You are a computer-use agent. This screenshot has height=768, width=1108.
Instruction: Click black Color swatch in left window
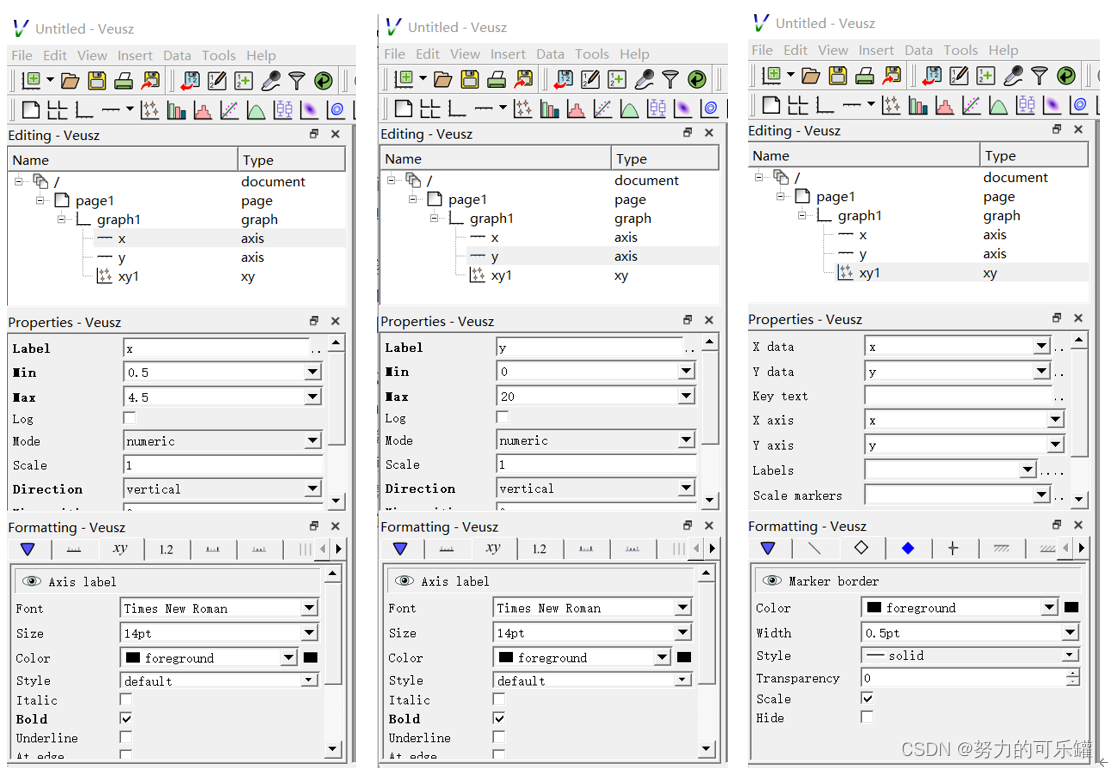310,657
